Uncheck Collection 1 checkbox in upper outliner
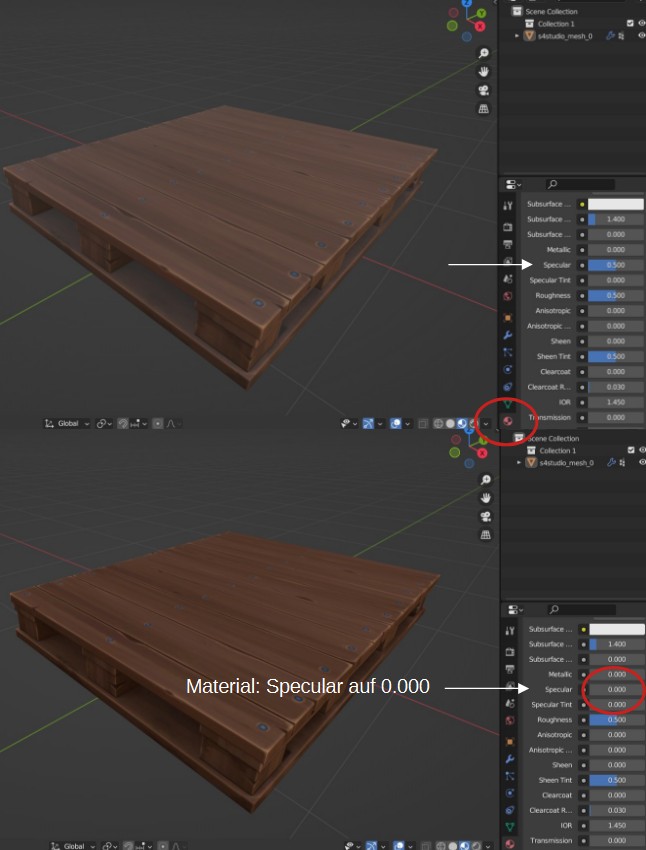 click(630, 23)
